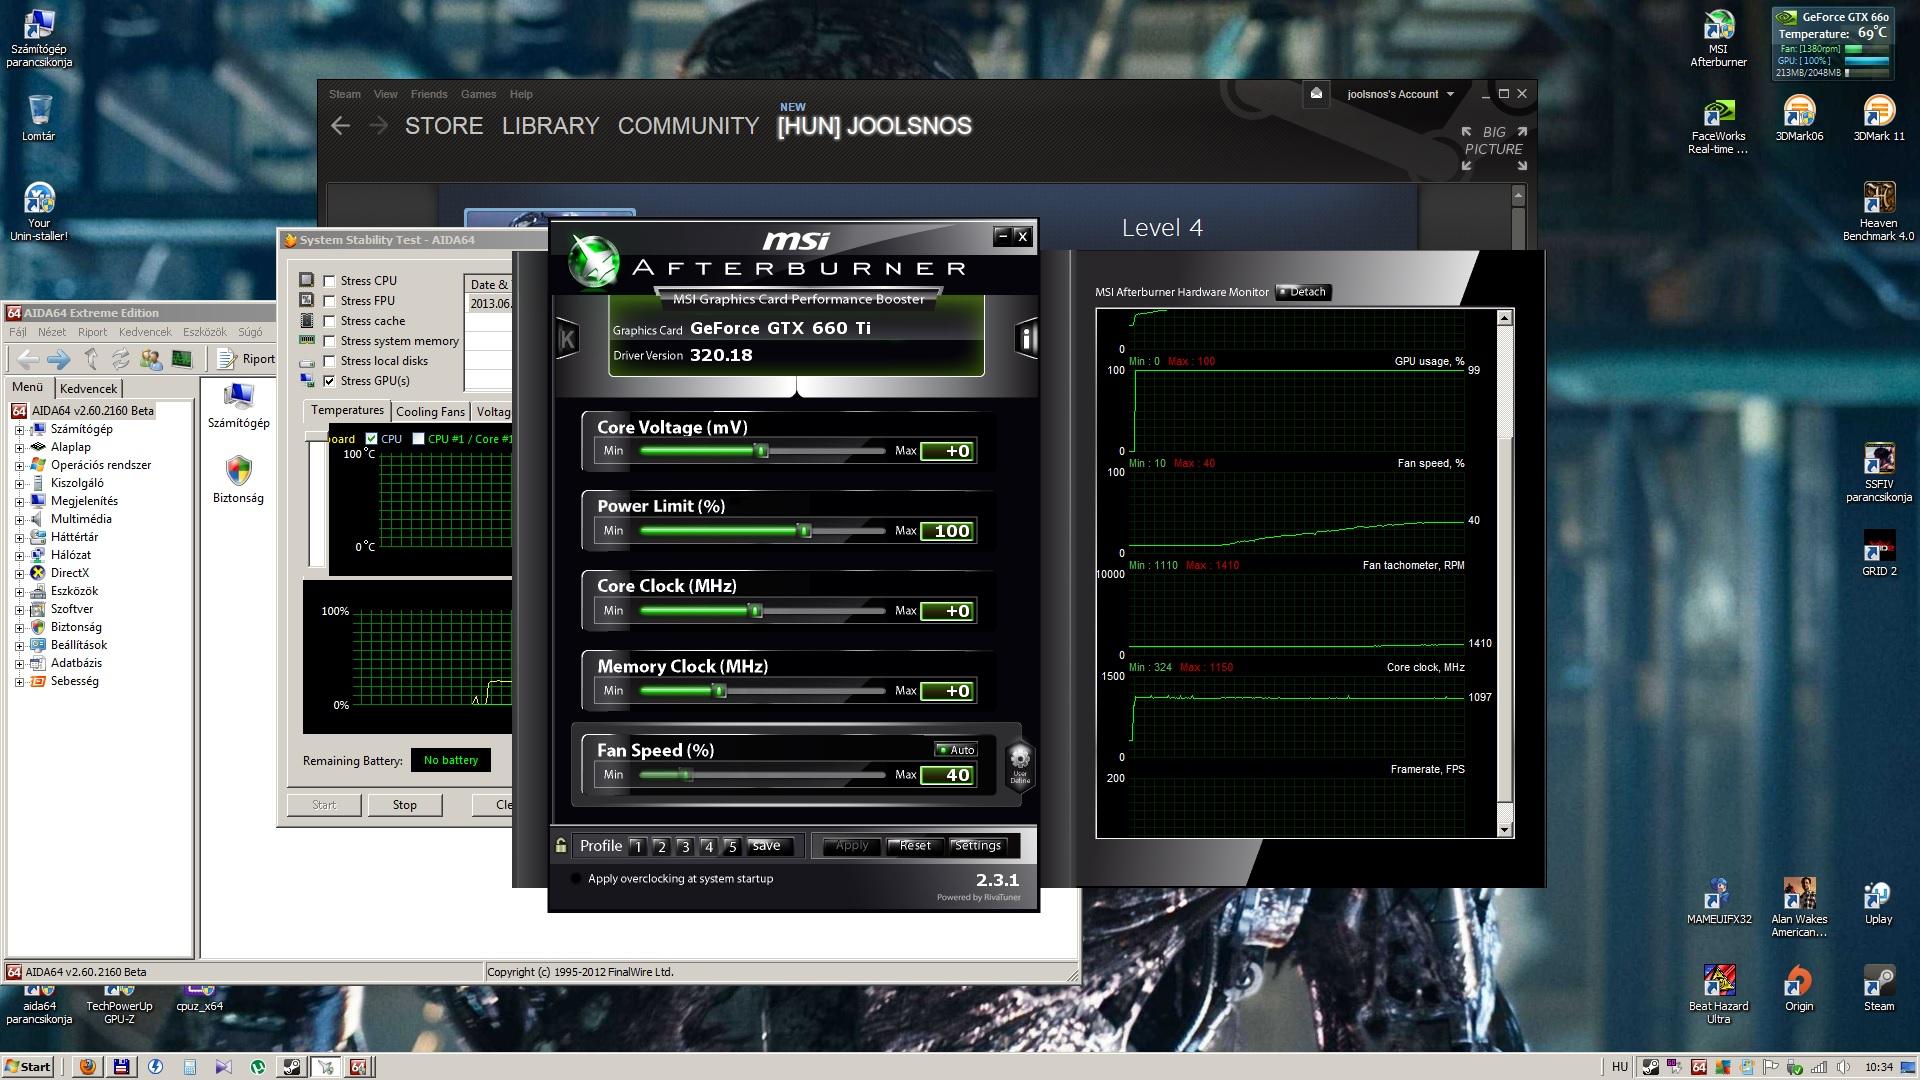
Task: Click uTorrent icon in taskbar
Action: point(257,1067)
